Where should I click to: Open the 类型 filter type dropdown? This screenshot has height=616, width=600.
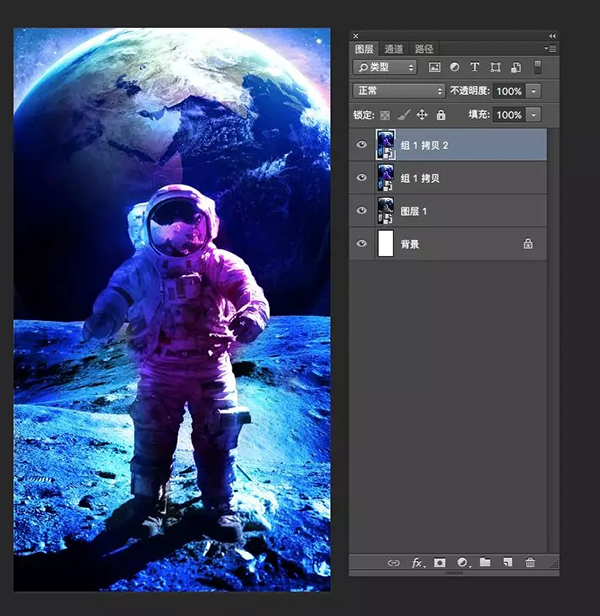(x=385, y=67)
